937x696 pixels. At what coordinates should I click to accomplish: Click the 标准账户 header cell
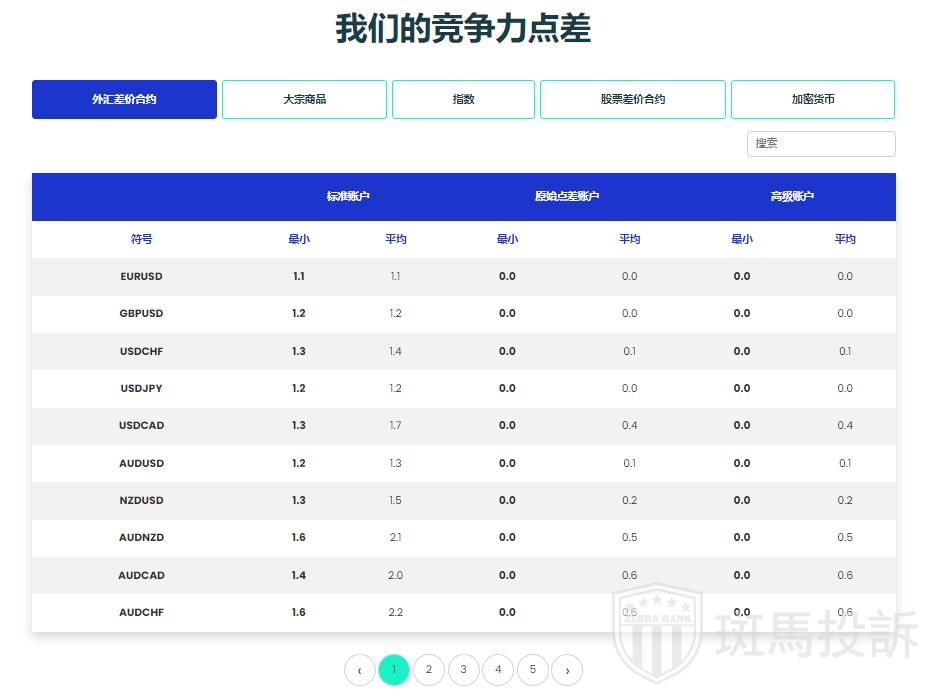pyautogui.click(x=348, y=197)
